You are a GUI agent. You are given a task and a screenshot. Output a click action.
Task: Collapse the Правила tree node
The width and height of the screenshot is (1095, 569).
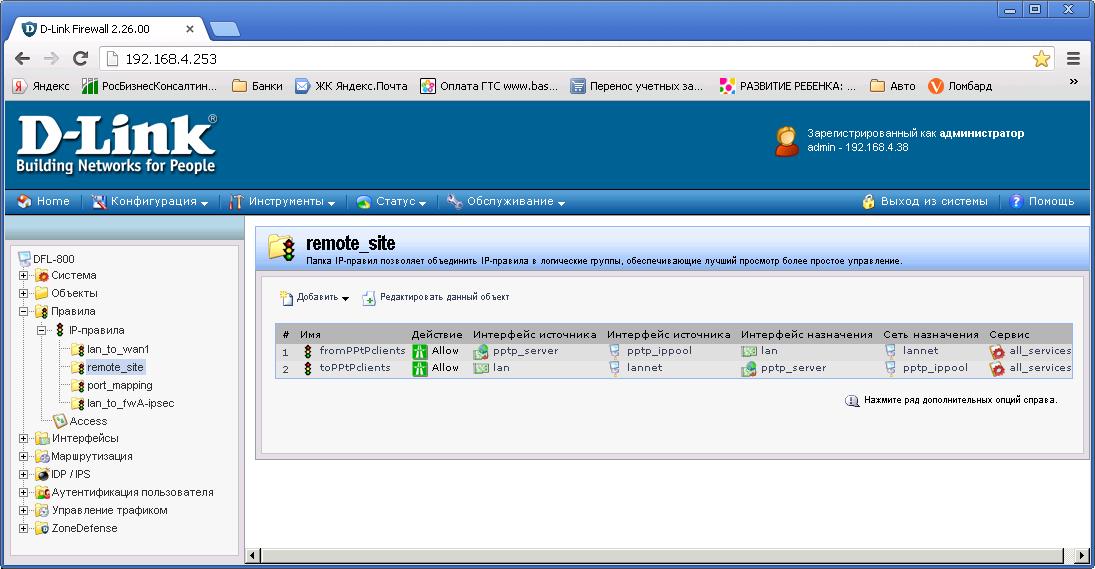point(23,311)
